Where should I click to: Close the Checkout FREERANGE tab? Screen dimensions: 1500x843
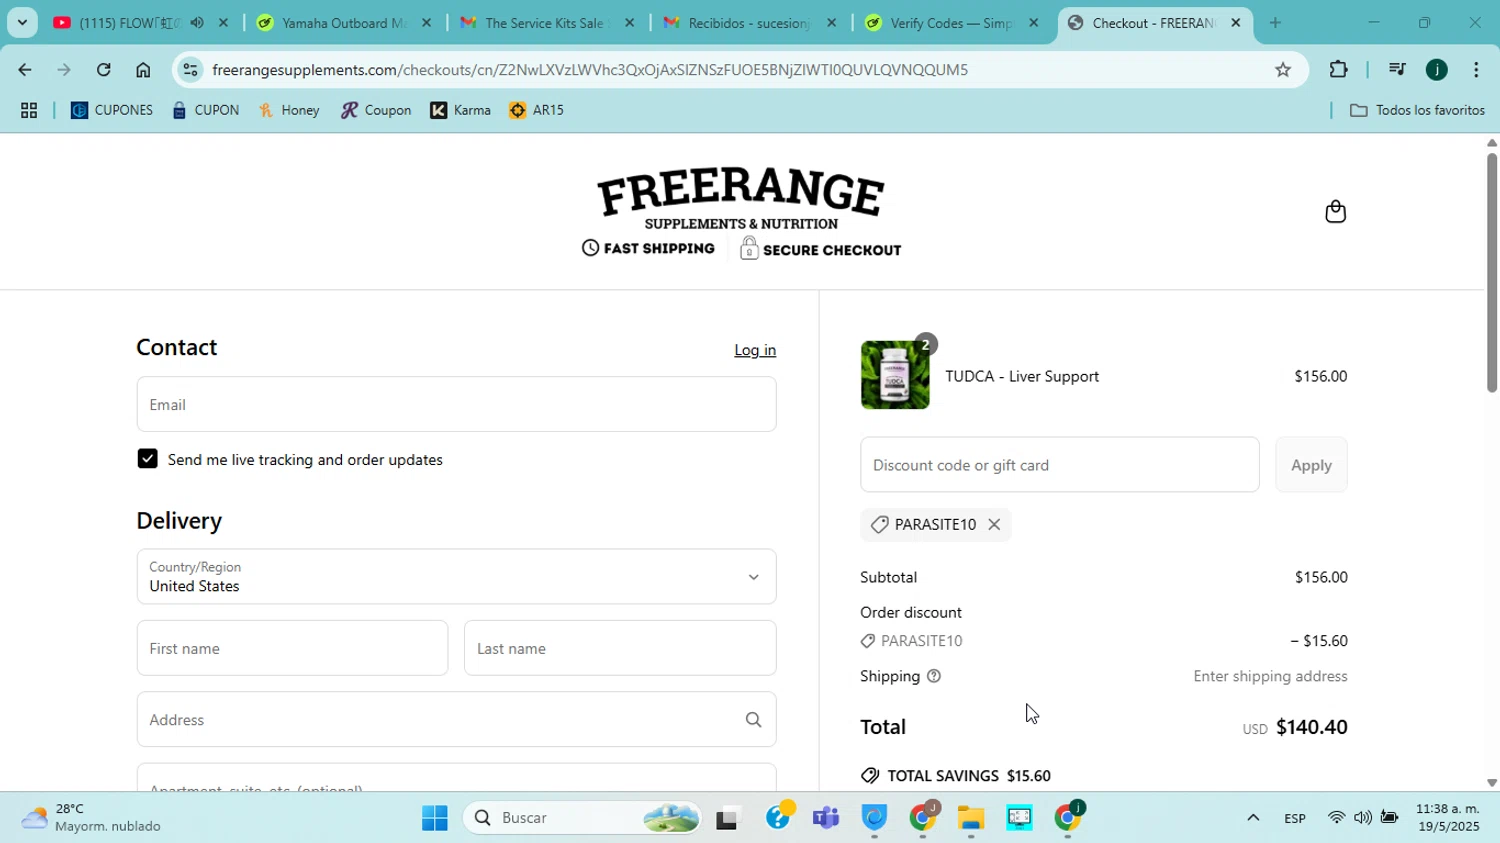(1236, 22)
